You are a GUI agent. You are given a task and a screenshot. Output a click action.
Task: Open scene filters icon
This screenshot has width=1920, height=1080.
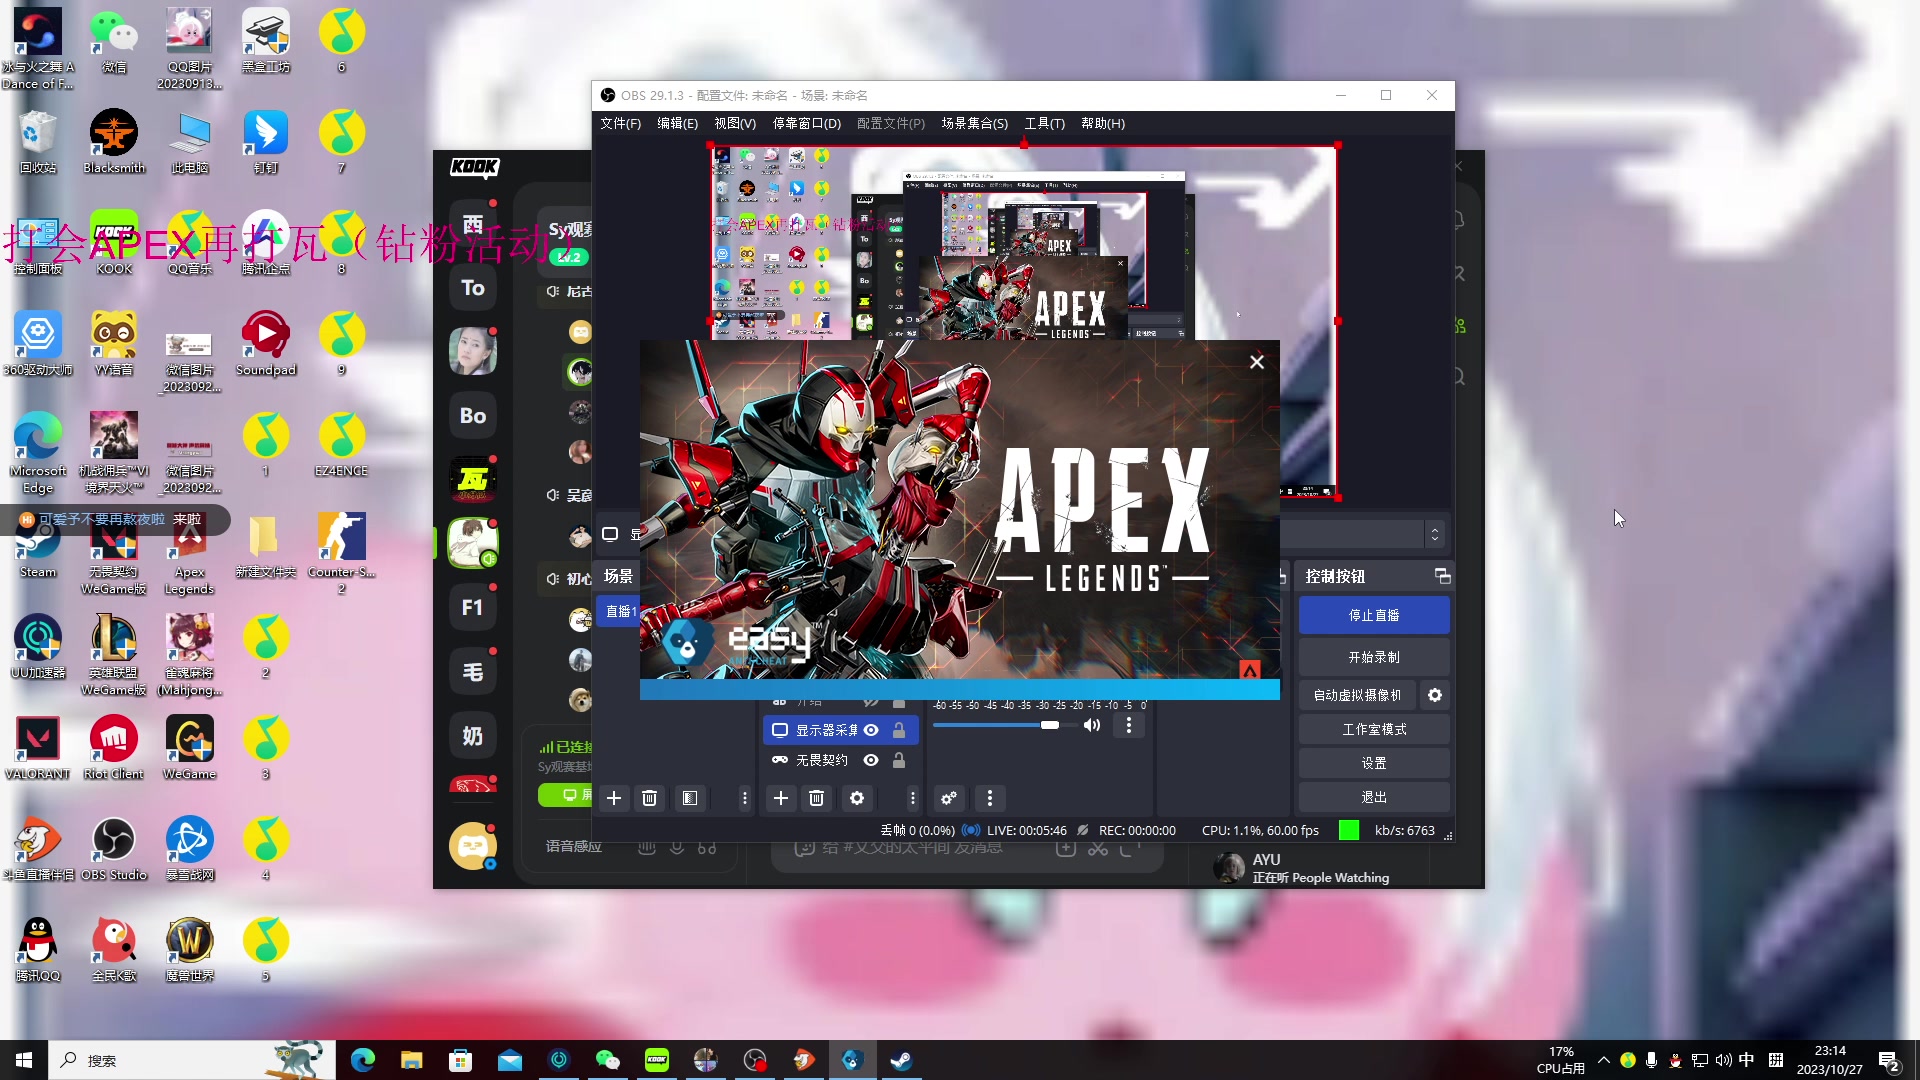690,798
